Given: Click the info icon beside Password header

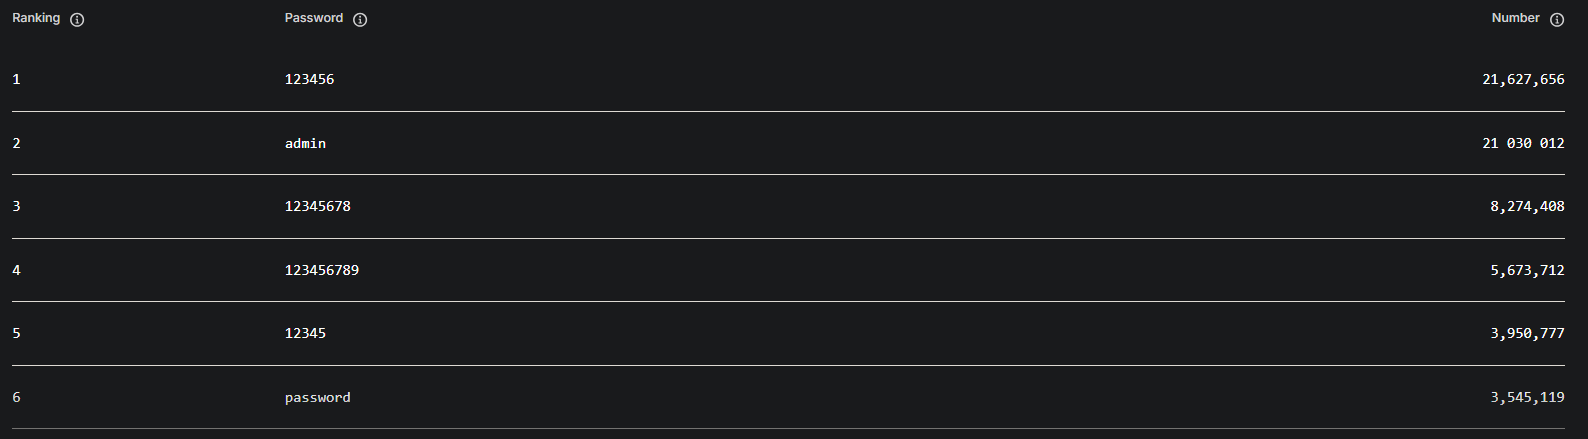Looking at the screenshot, I should tap(360, 20).
